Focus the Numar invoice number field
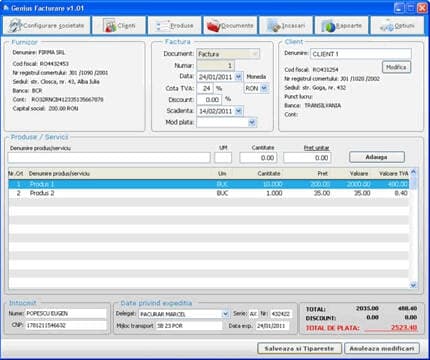 pyautogui.click(x=216, y=65)
